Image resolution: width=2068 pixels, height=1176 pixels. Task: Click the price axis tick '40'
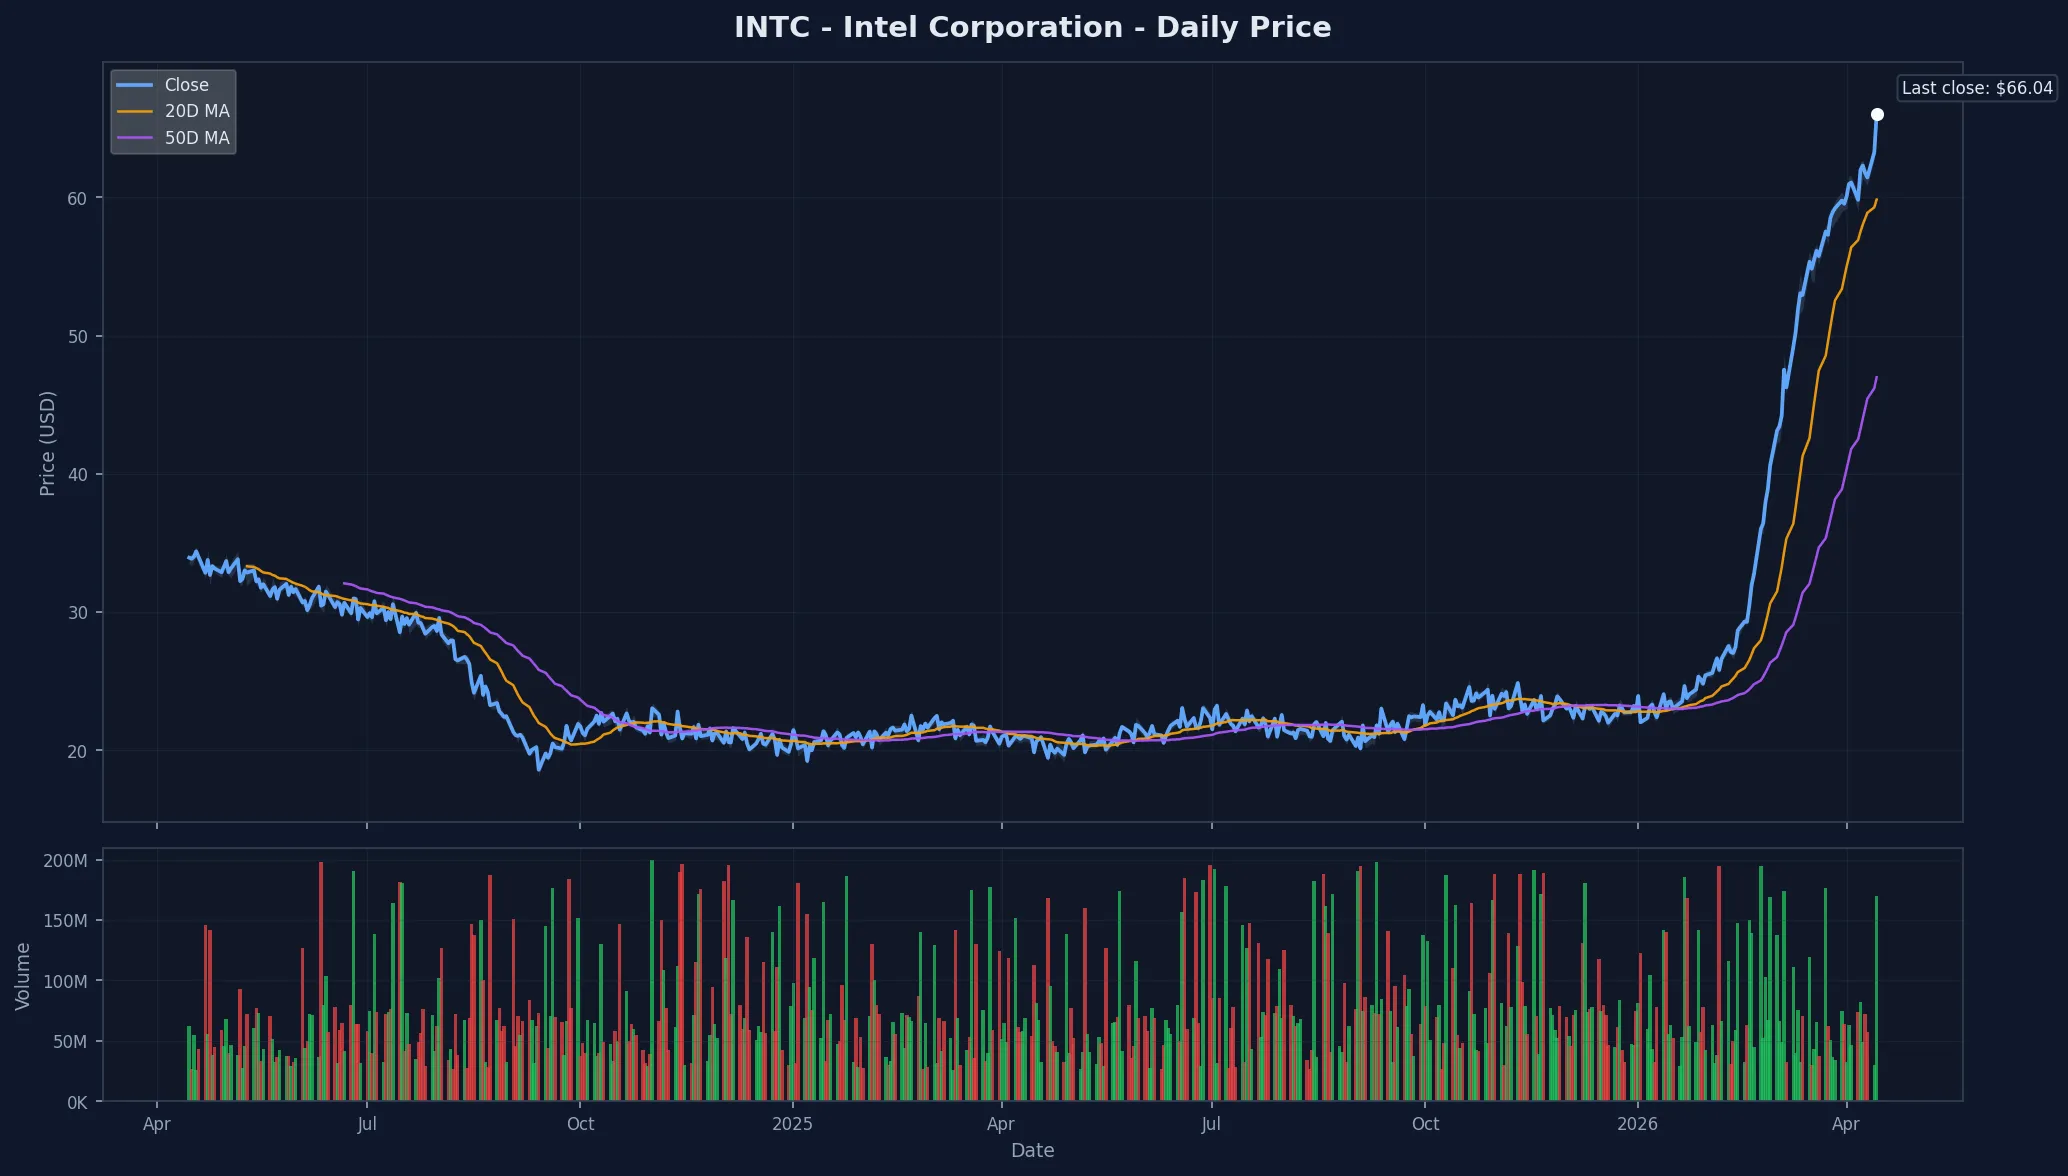tap(77, 474)
